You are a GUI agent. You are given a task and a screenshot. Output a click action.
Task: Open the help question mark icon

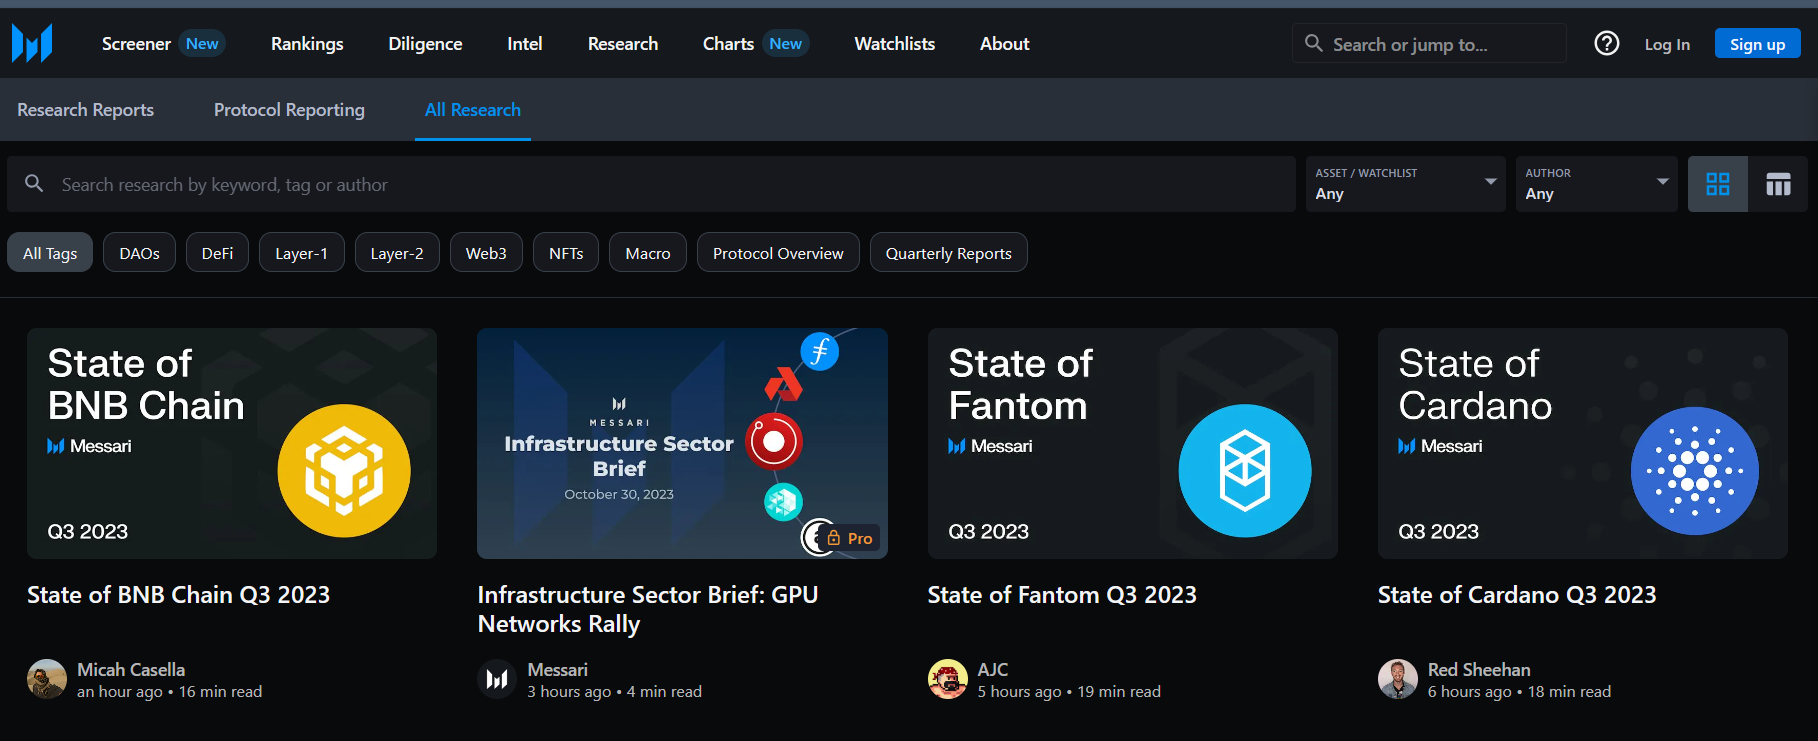click(1606, 44)
